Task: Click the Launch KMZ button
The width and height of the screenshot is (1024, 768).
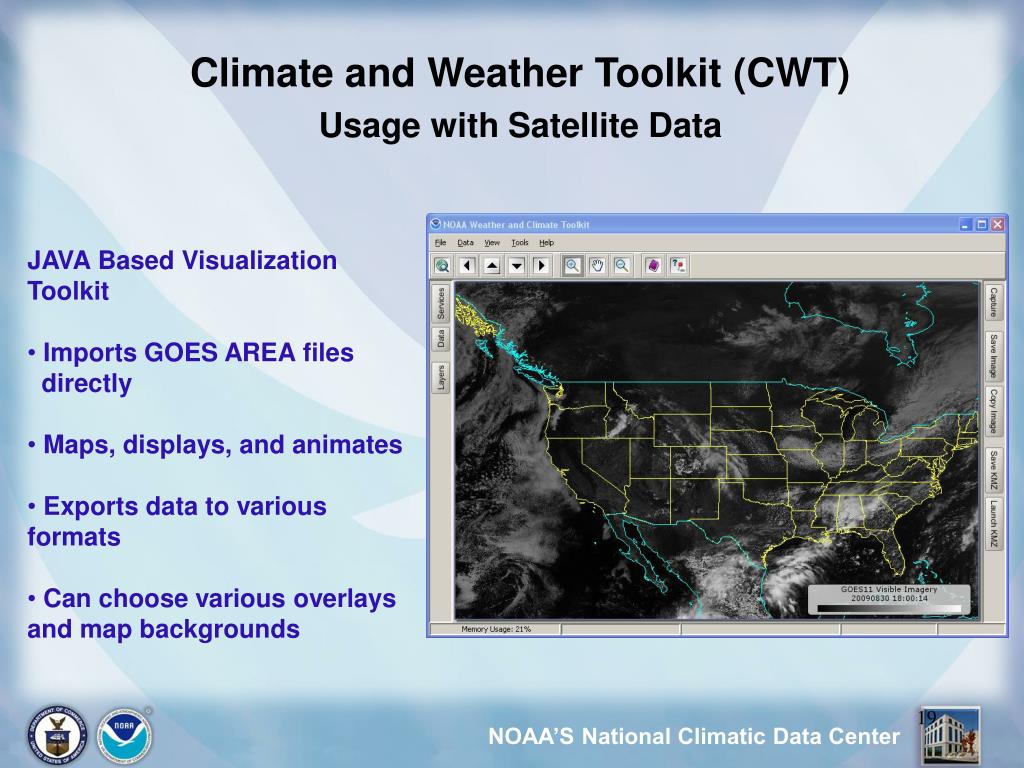Action: pyautogui.click(x=993, y=524)
